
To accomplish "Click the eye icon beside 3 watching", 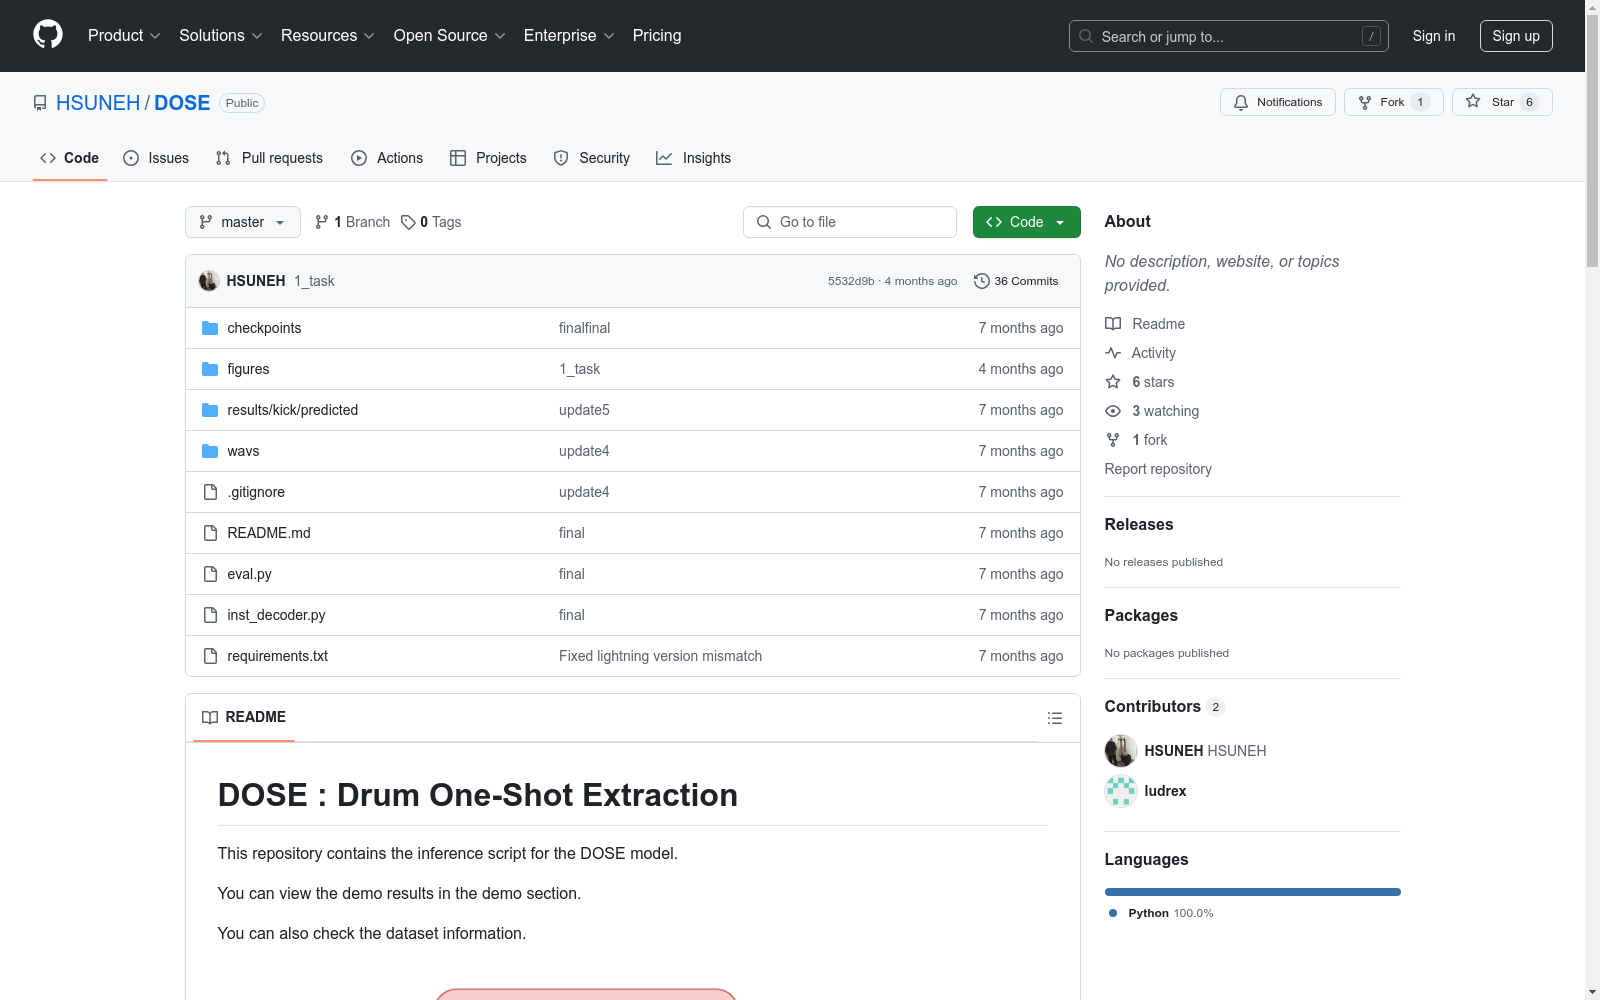I will point(1113,411).
